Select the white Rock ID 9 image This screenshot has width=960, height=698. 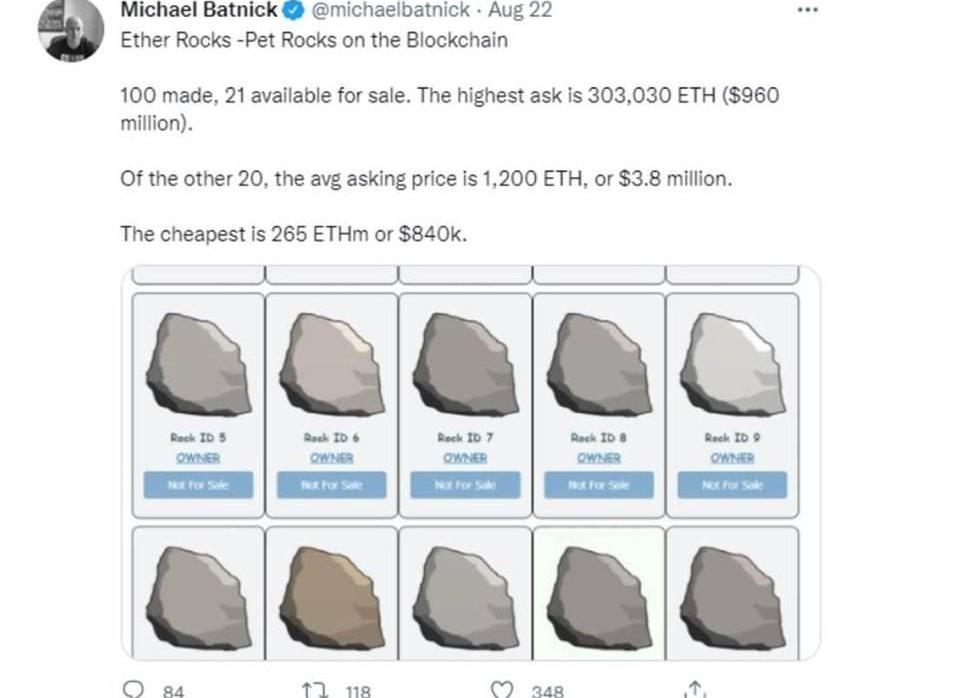731,363
